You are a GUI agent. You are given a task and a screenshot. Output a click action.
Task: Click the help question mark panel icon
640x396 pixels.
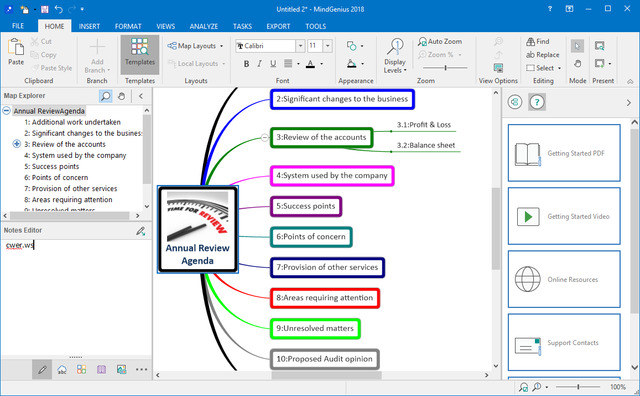click(537, 102)
